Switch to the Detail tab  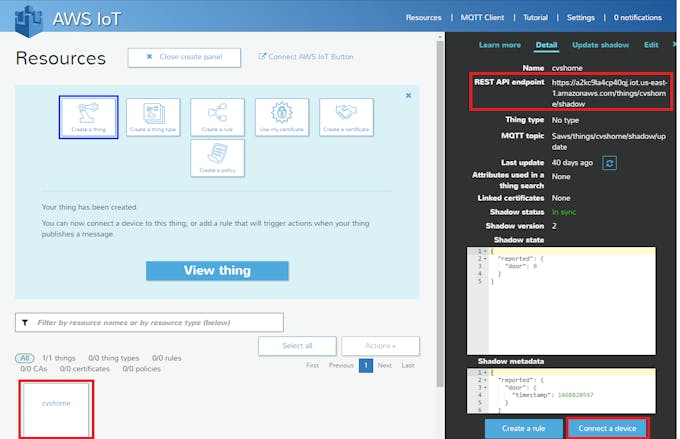[x=546, y=45]
